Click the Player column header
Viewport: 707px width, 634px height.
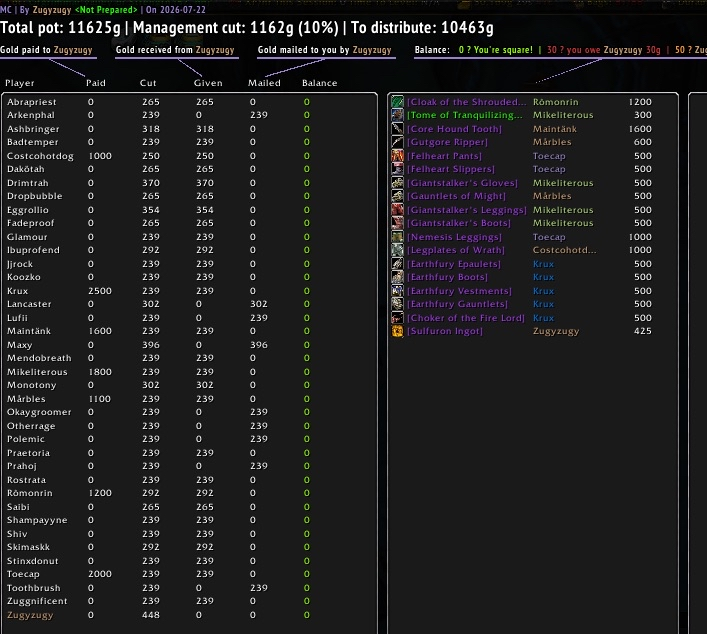pyautogui.click(x=19, y=83)
